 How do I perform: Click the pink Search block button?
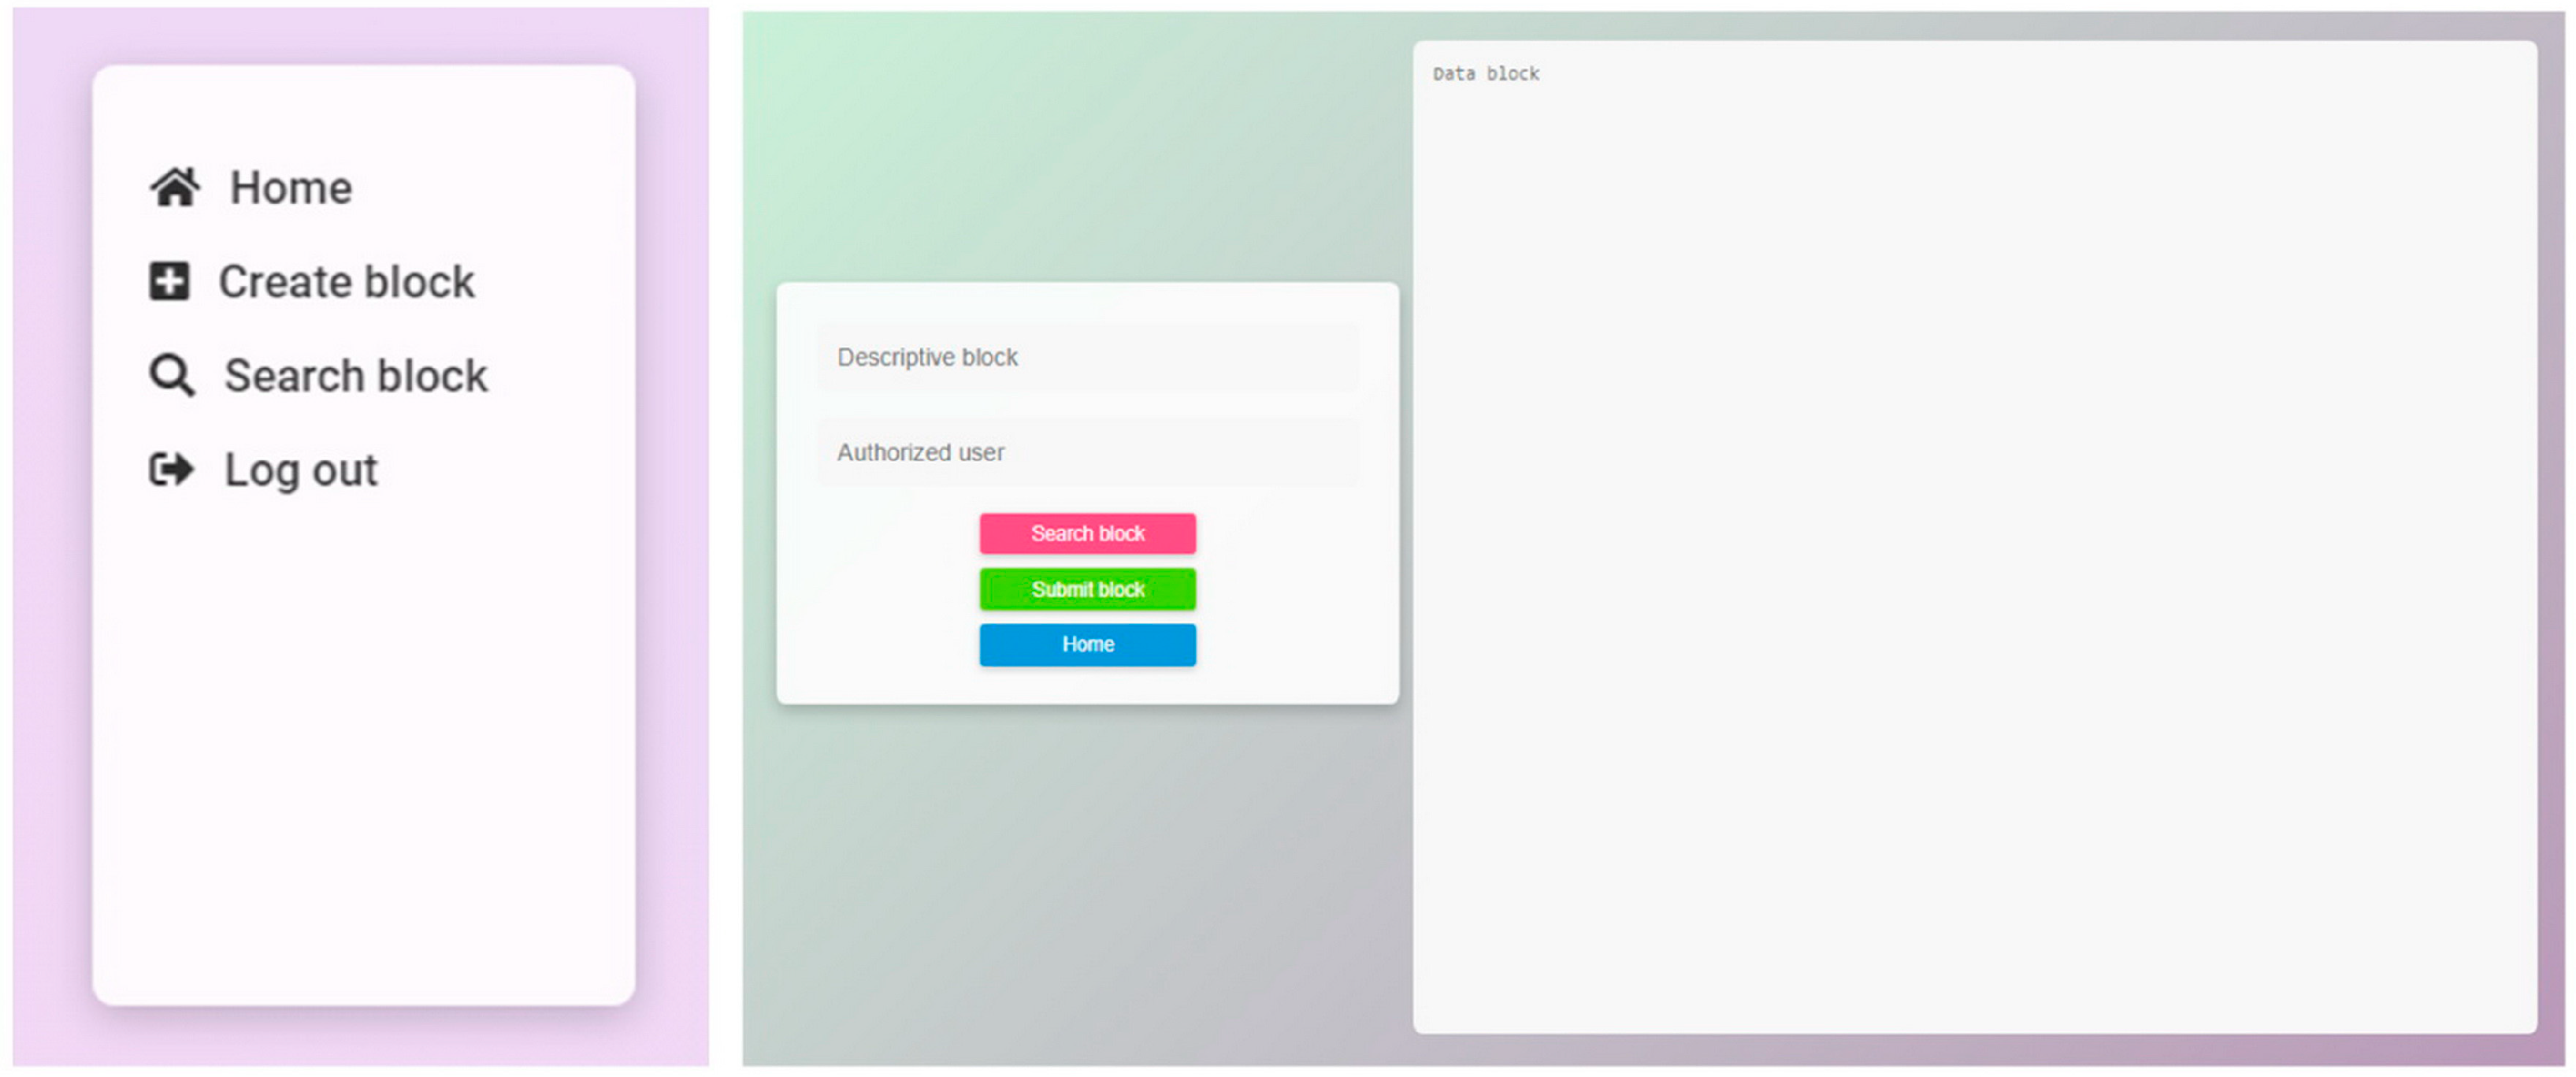[1088, 533]
